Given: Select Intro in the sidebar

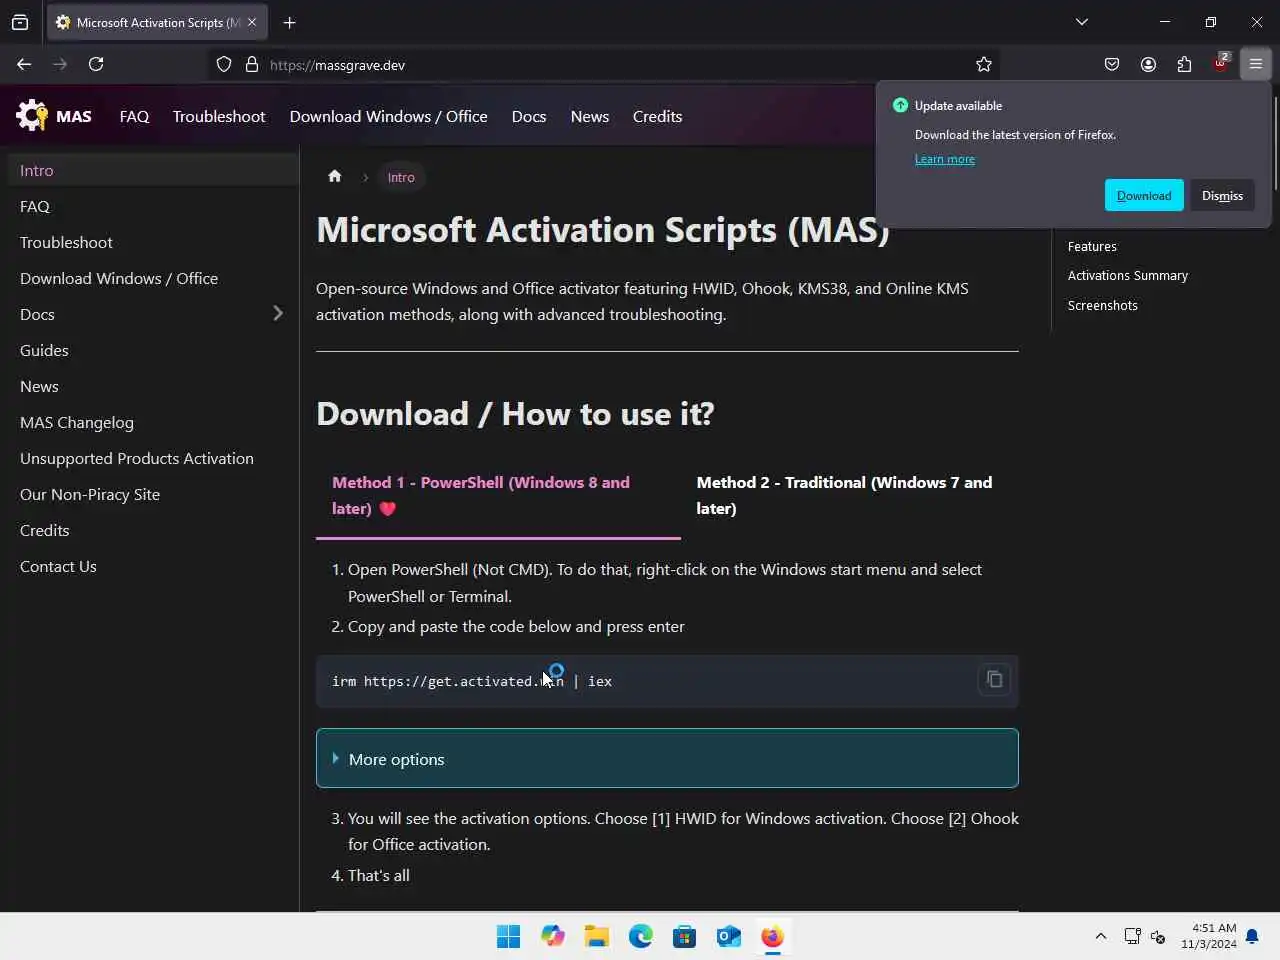Looking at the screenshot, I should 153,170.
